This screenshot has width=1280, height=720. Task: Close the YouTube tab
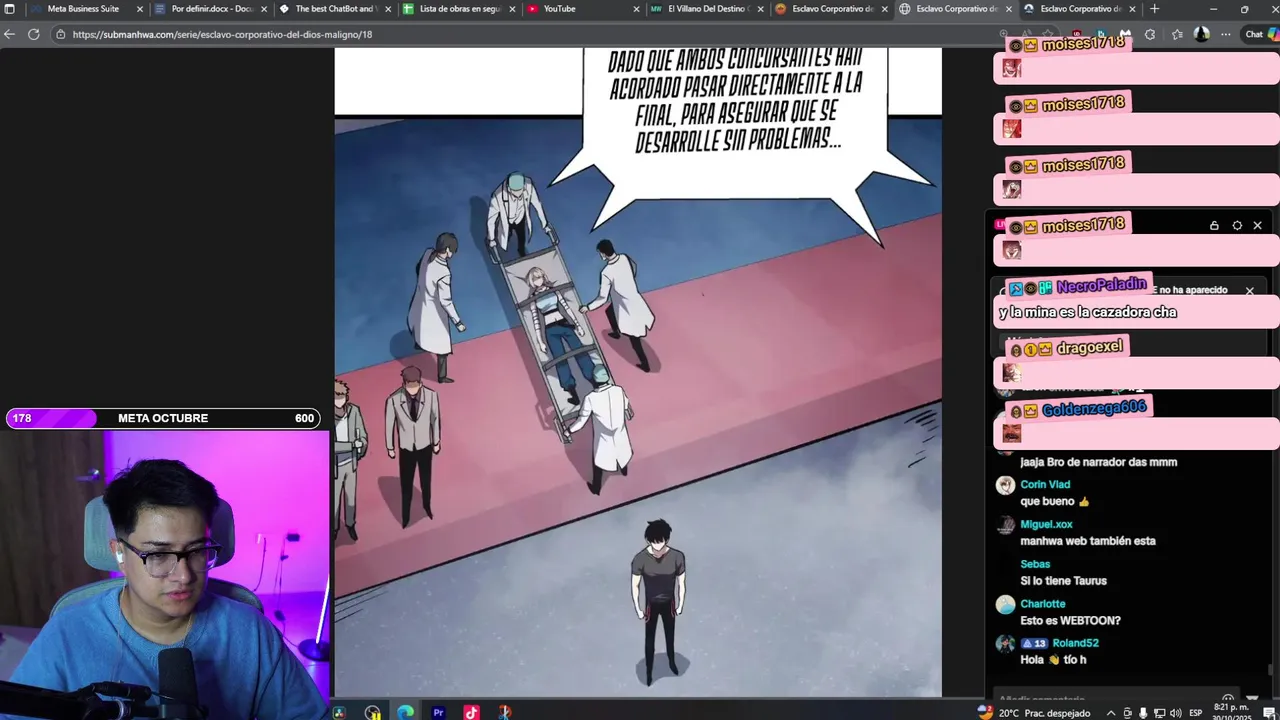coord(636,9)
